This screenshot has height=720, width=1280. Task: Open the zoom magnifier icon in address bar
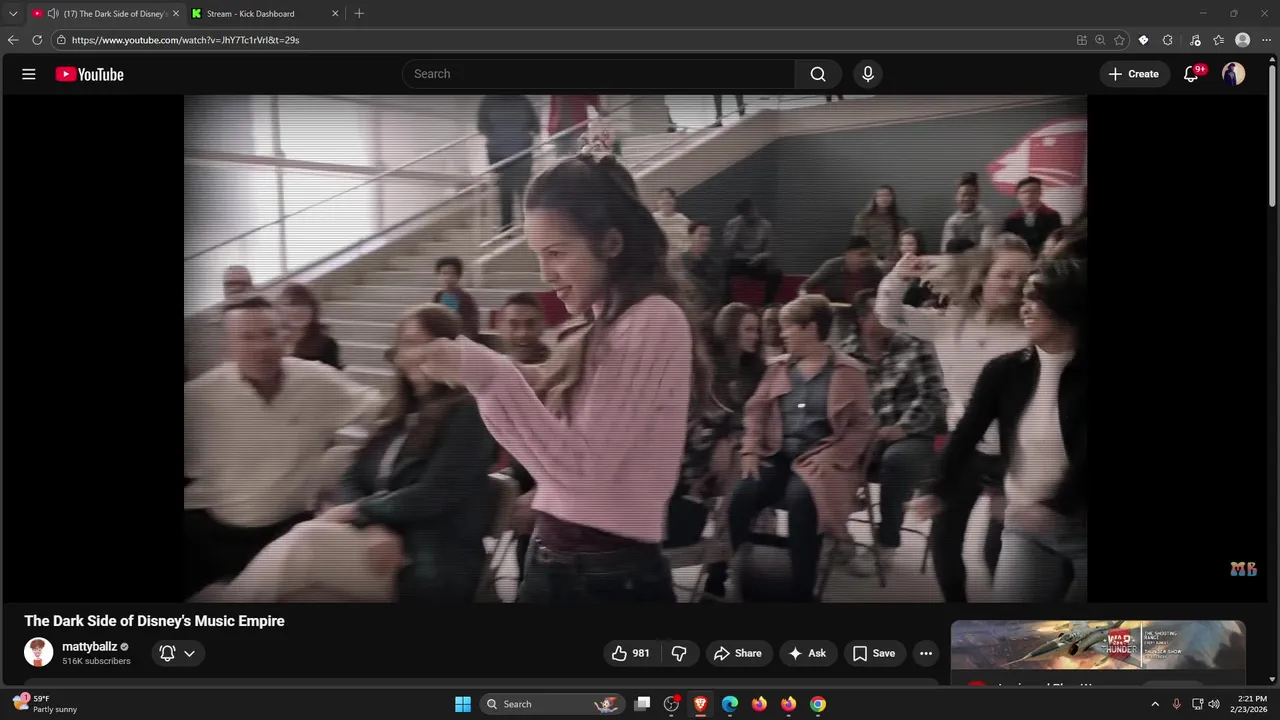pos(1100,40)
